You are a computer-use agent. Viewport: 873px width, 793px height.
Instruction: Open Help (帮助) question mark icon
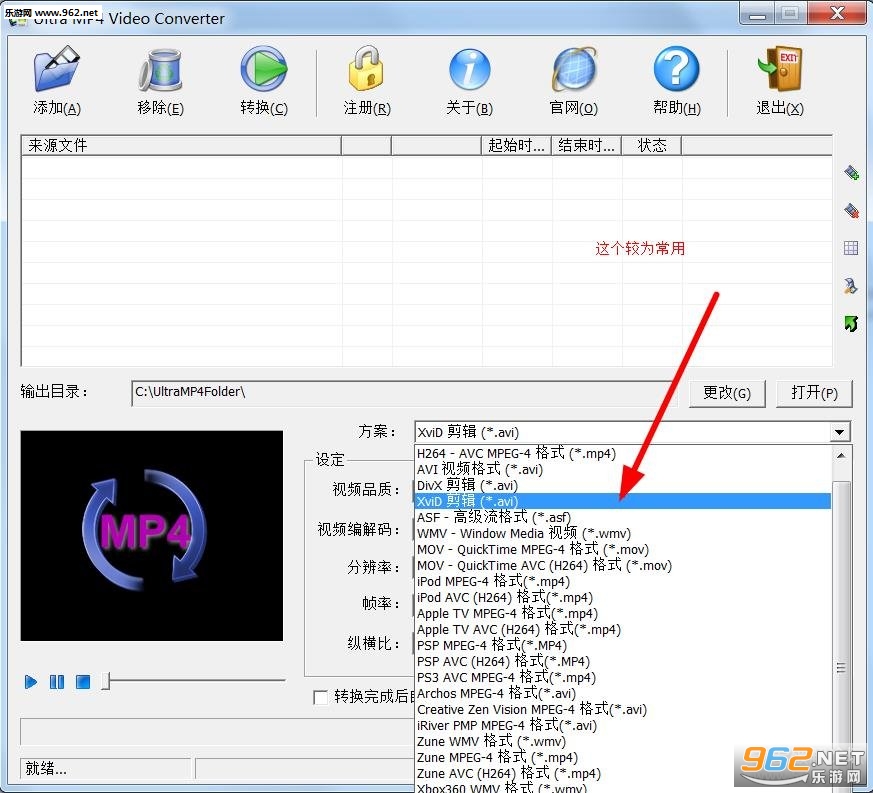coord(676,68)
